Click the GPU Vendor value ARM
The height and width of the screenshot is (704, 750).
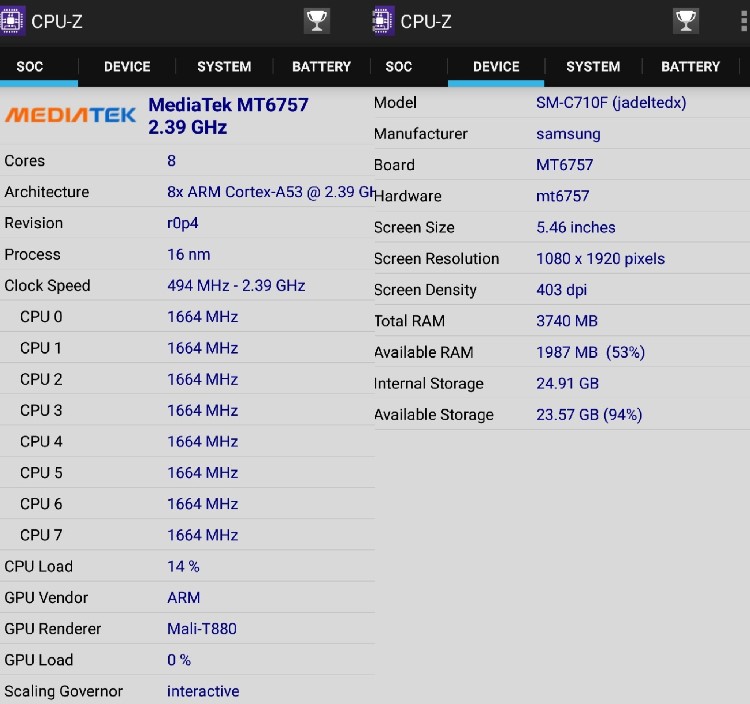[184, 597]
